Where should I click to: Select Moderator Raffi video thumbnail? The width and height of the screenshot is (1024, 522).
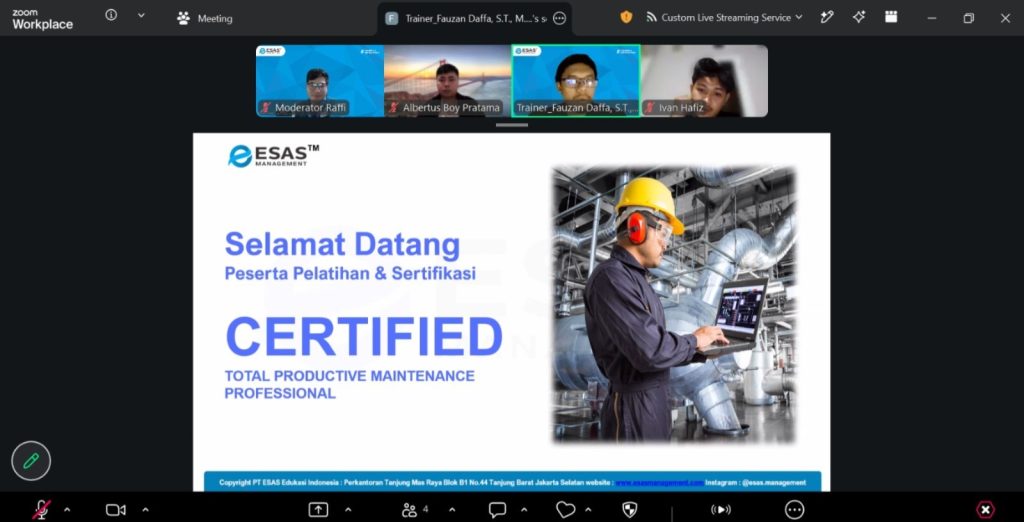pyautogui.click(x=319, y=81)
